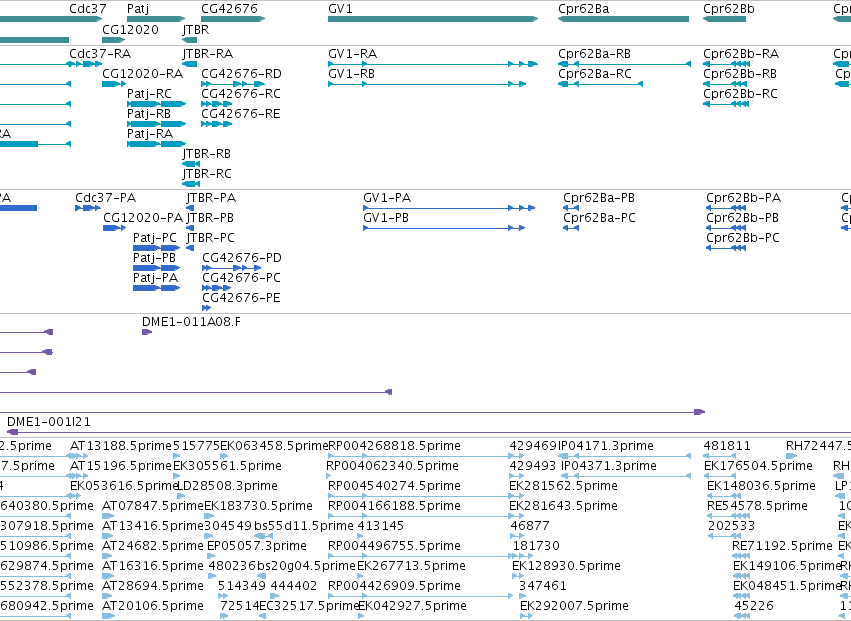
Task: Click EST EK267713.5prime
Action: pos(411,566)
